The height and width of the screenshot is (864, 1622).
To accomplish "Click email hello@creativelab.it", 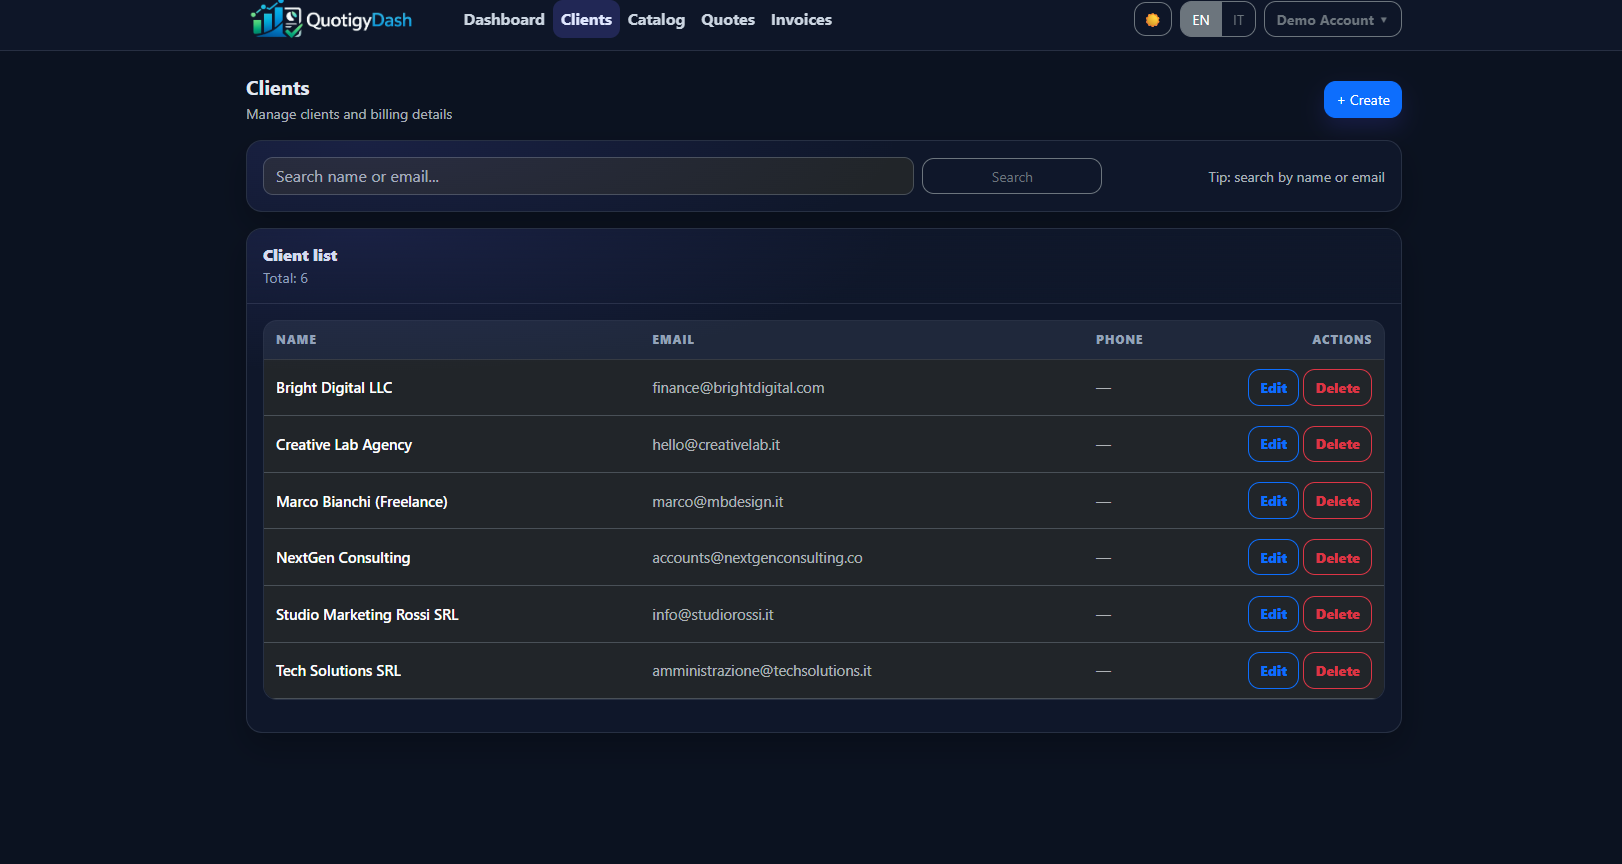I will point(716,445).
